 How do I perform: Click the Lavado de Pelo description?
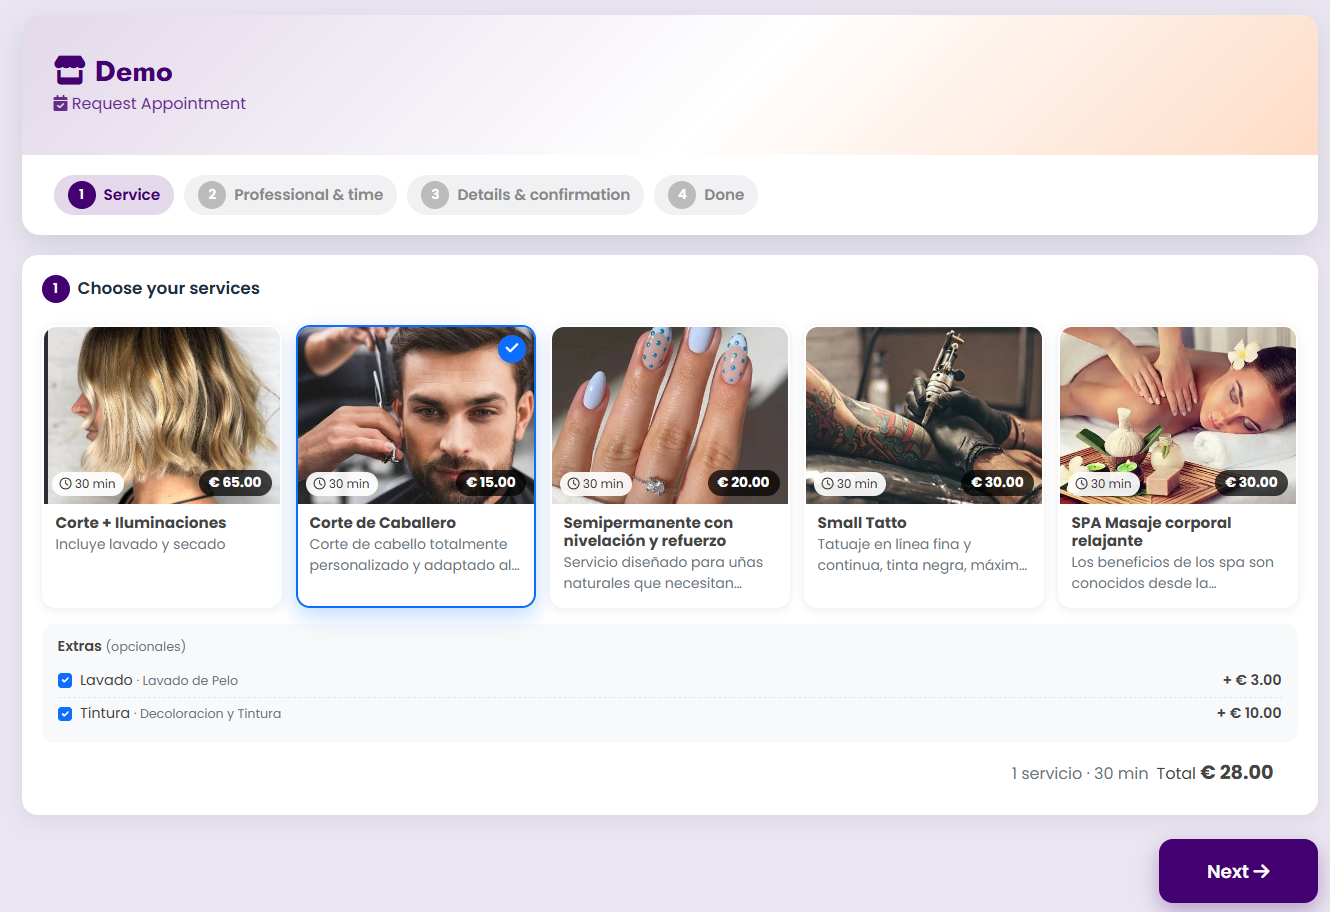point(190,681)
